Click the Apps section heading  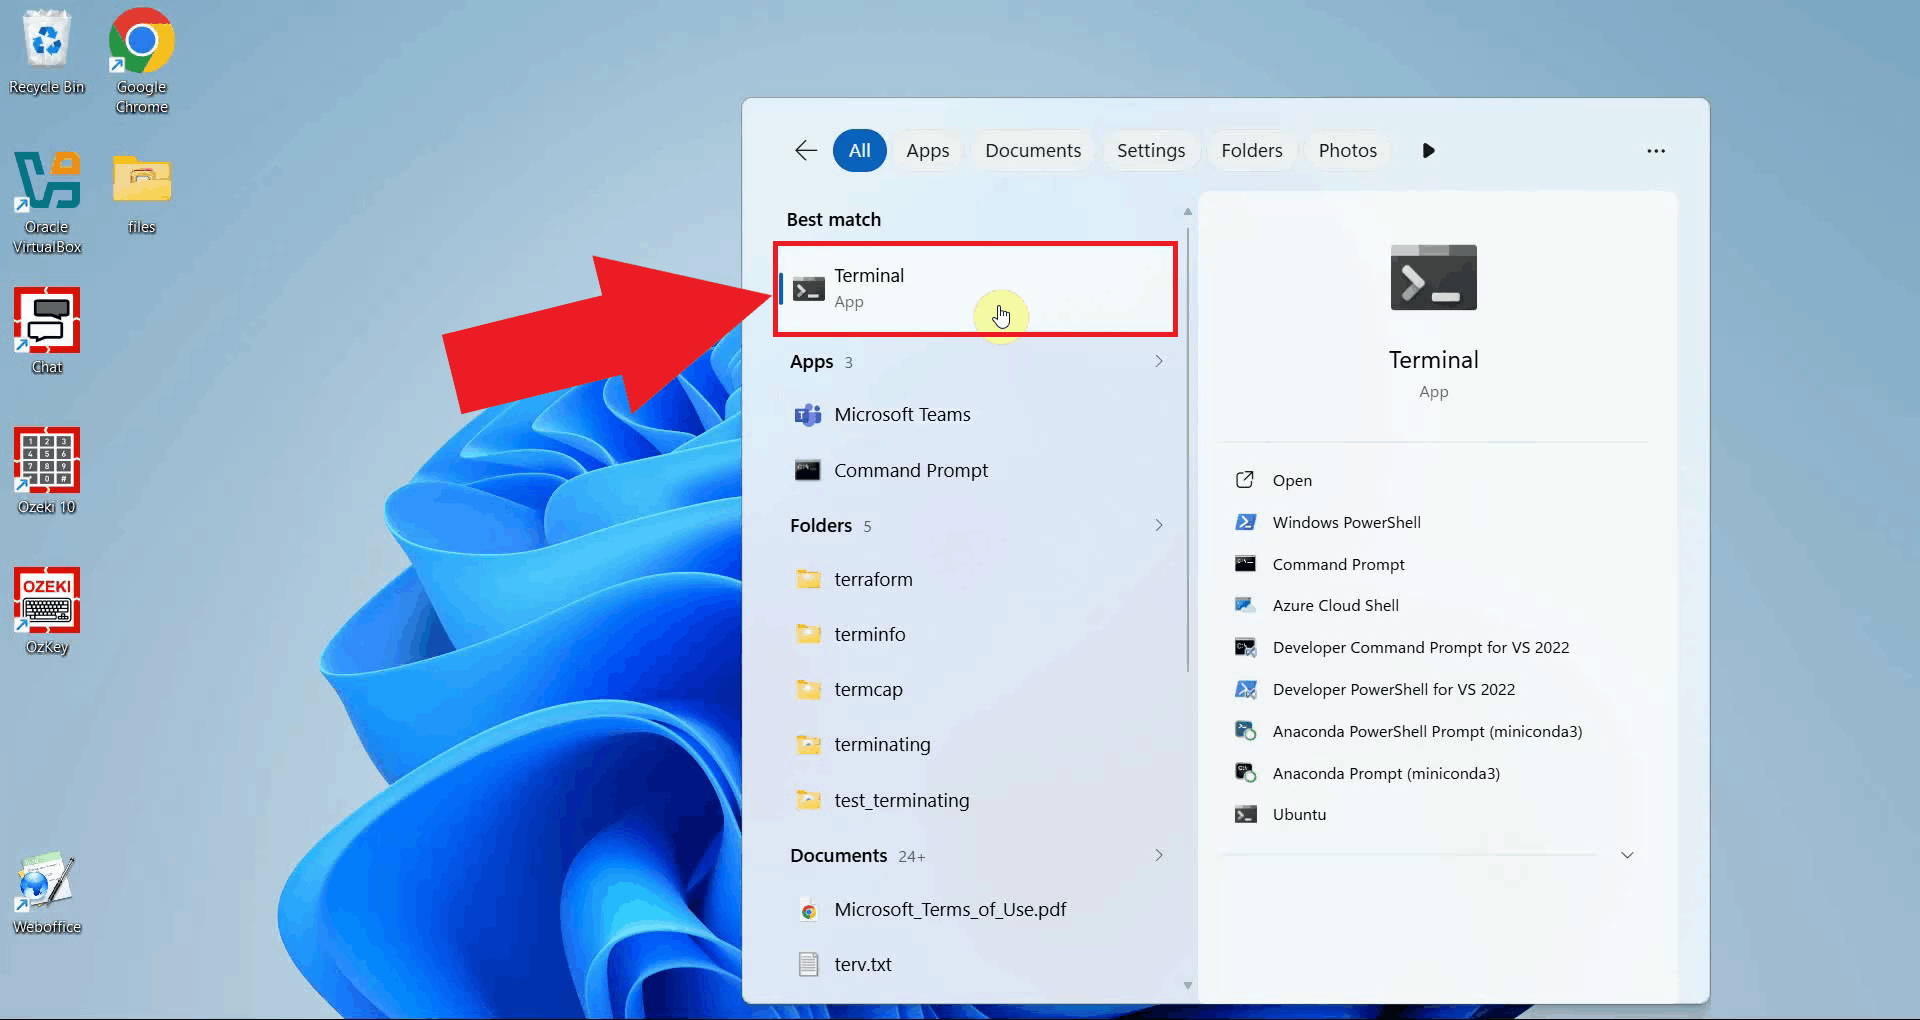coord(811,361)
